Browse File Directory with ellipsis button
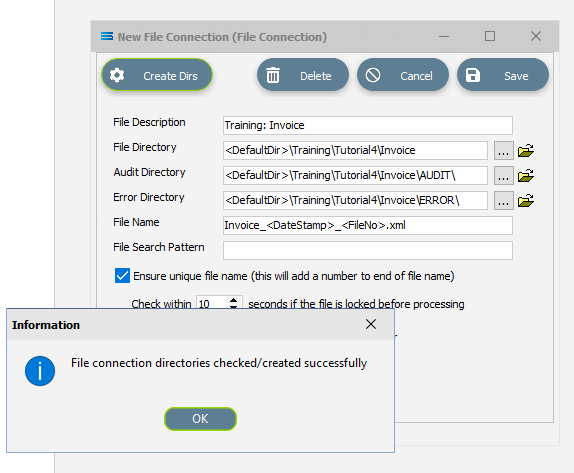The width and height of the screenshot is (574, 473). [503, 150]
